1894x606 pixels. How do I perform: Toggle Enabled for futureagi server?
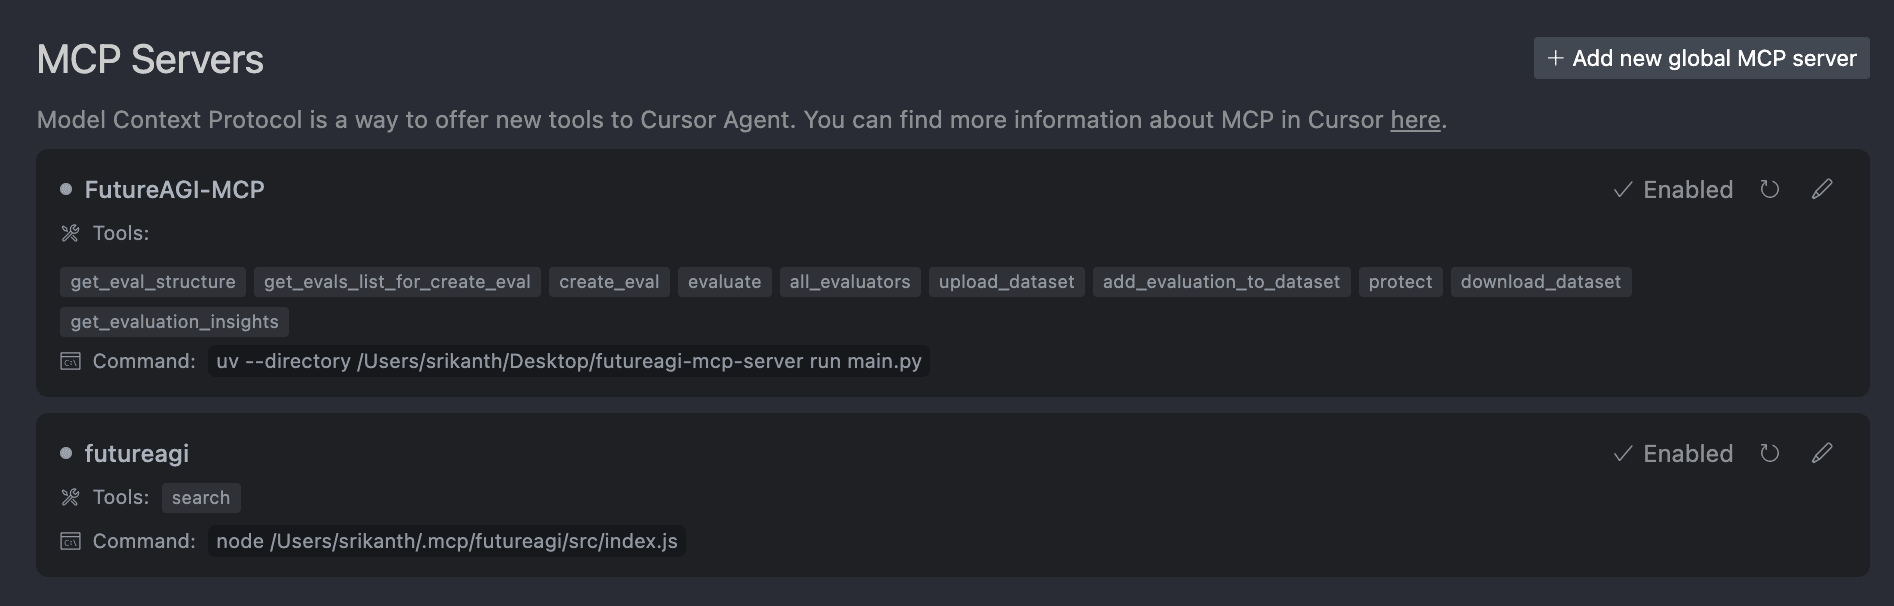(x=1673, y=453)
